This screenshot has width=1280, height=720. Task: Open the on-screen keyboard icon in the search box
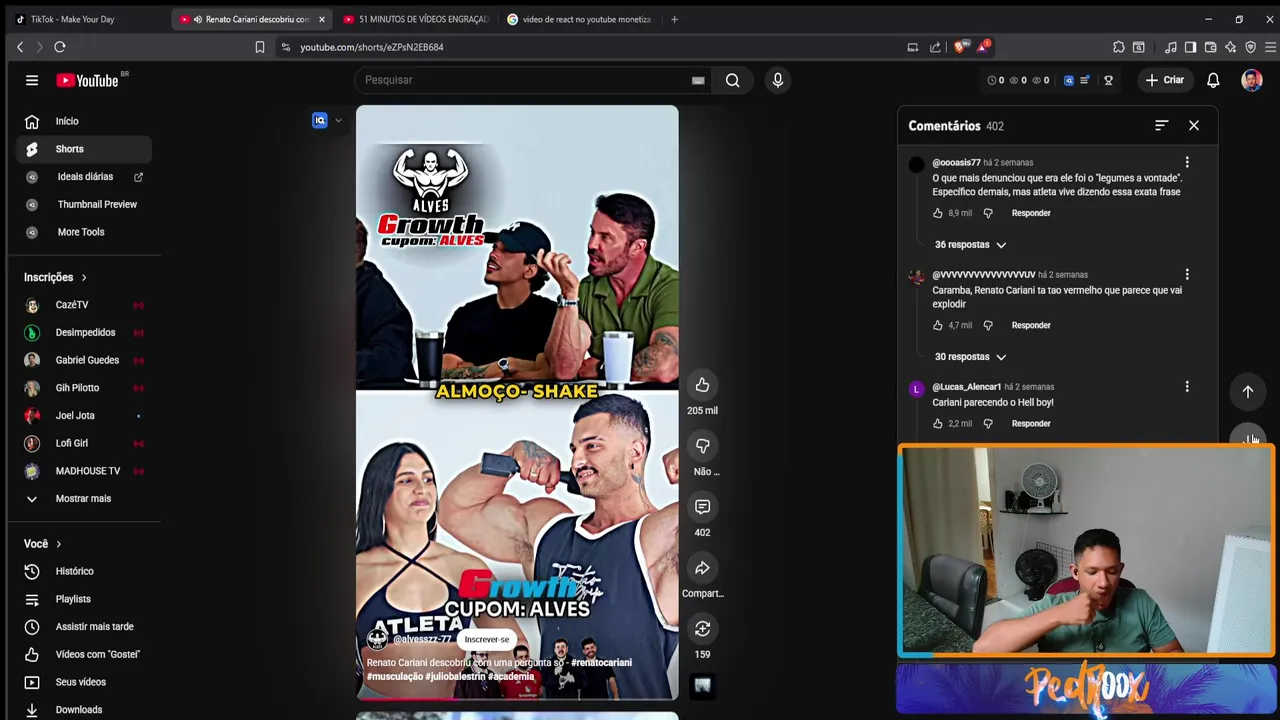[x=698, y=80]
